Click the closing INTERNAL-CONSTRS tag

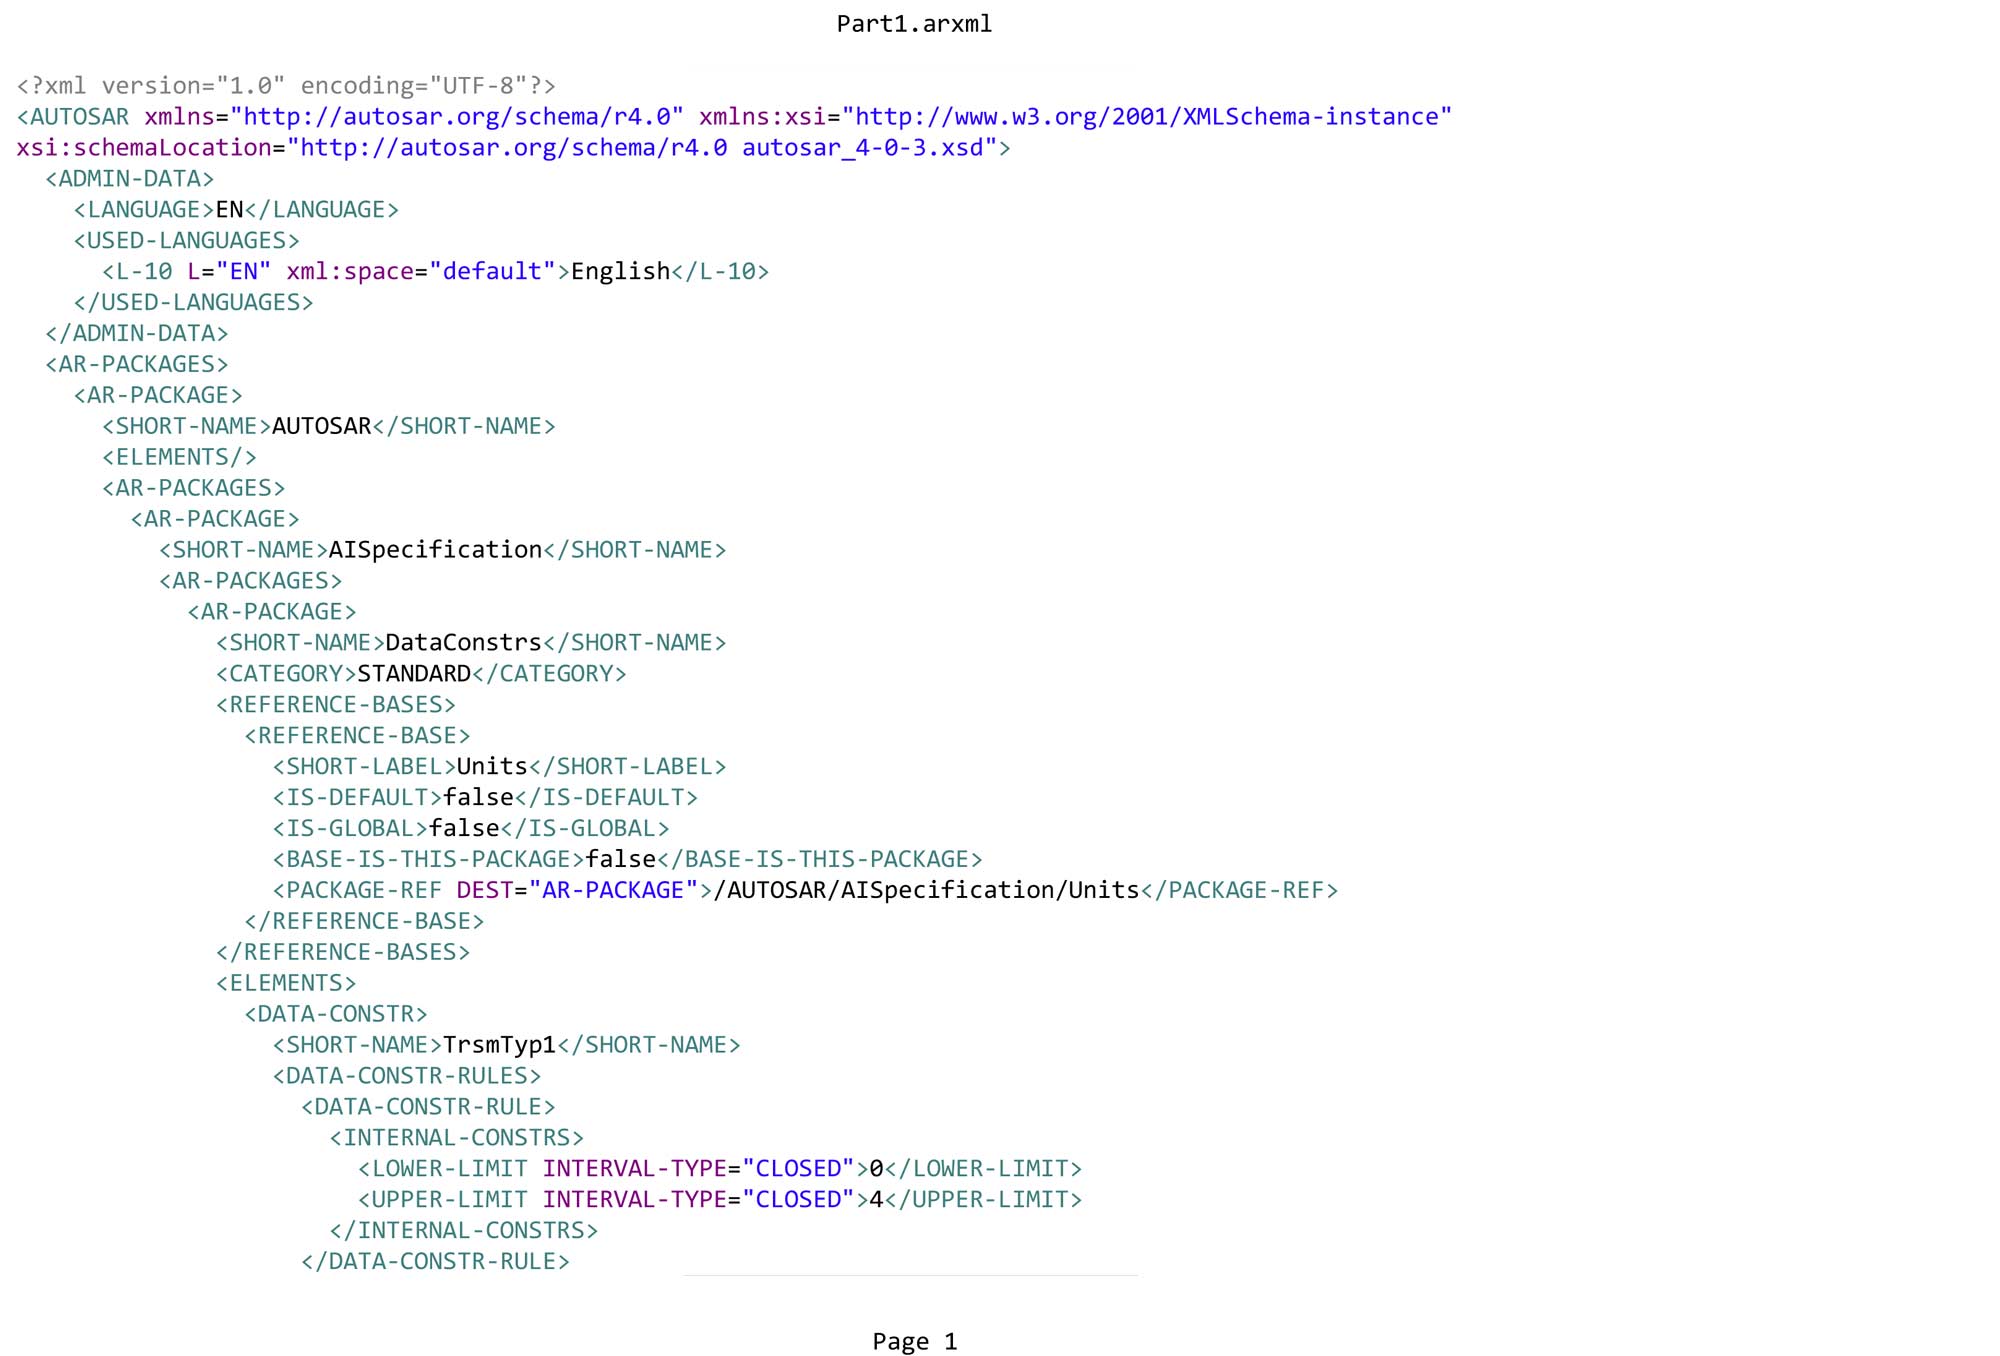click(464, 1233)
